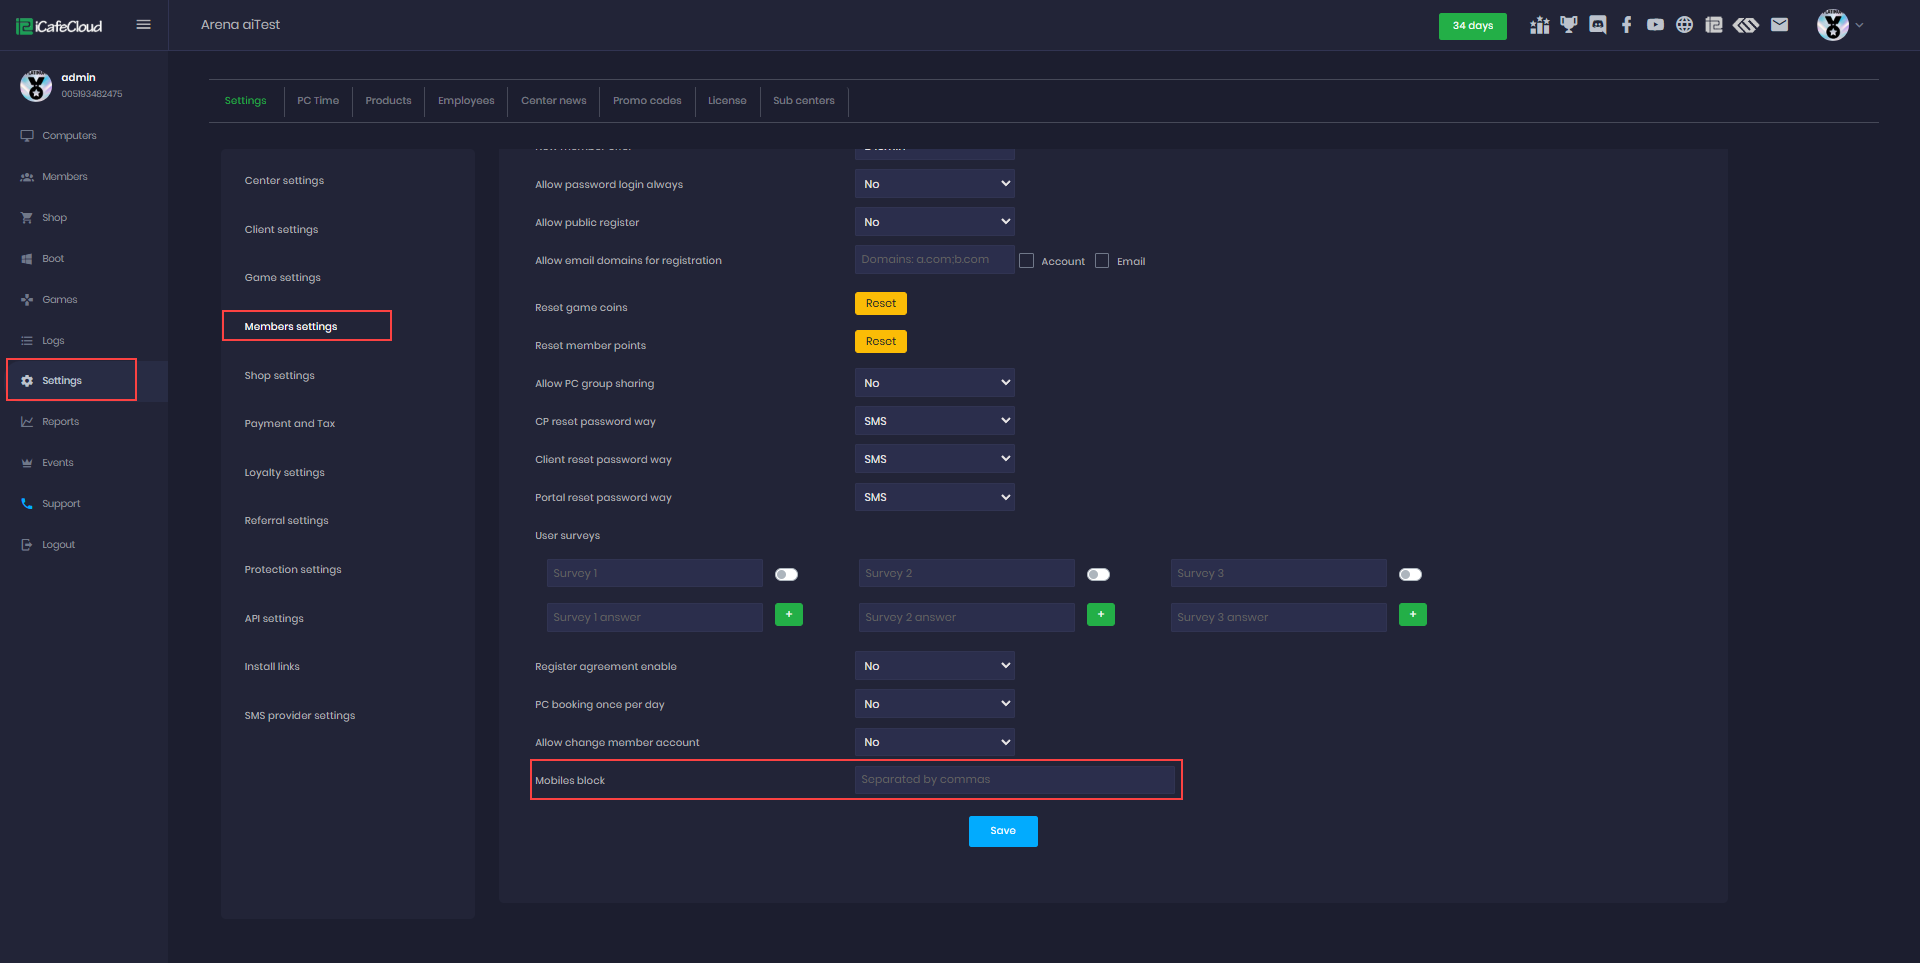1920x963 pixels.
Task: Open the Facebook page icon
Action: pos(1627,25)
